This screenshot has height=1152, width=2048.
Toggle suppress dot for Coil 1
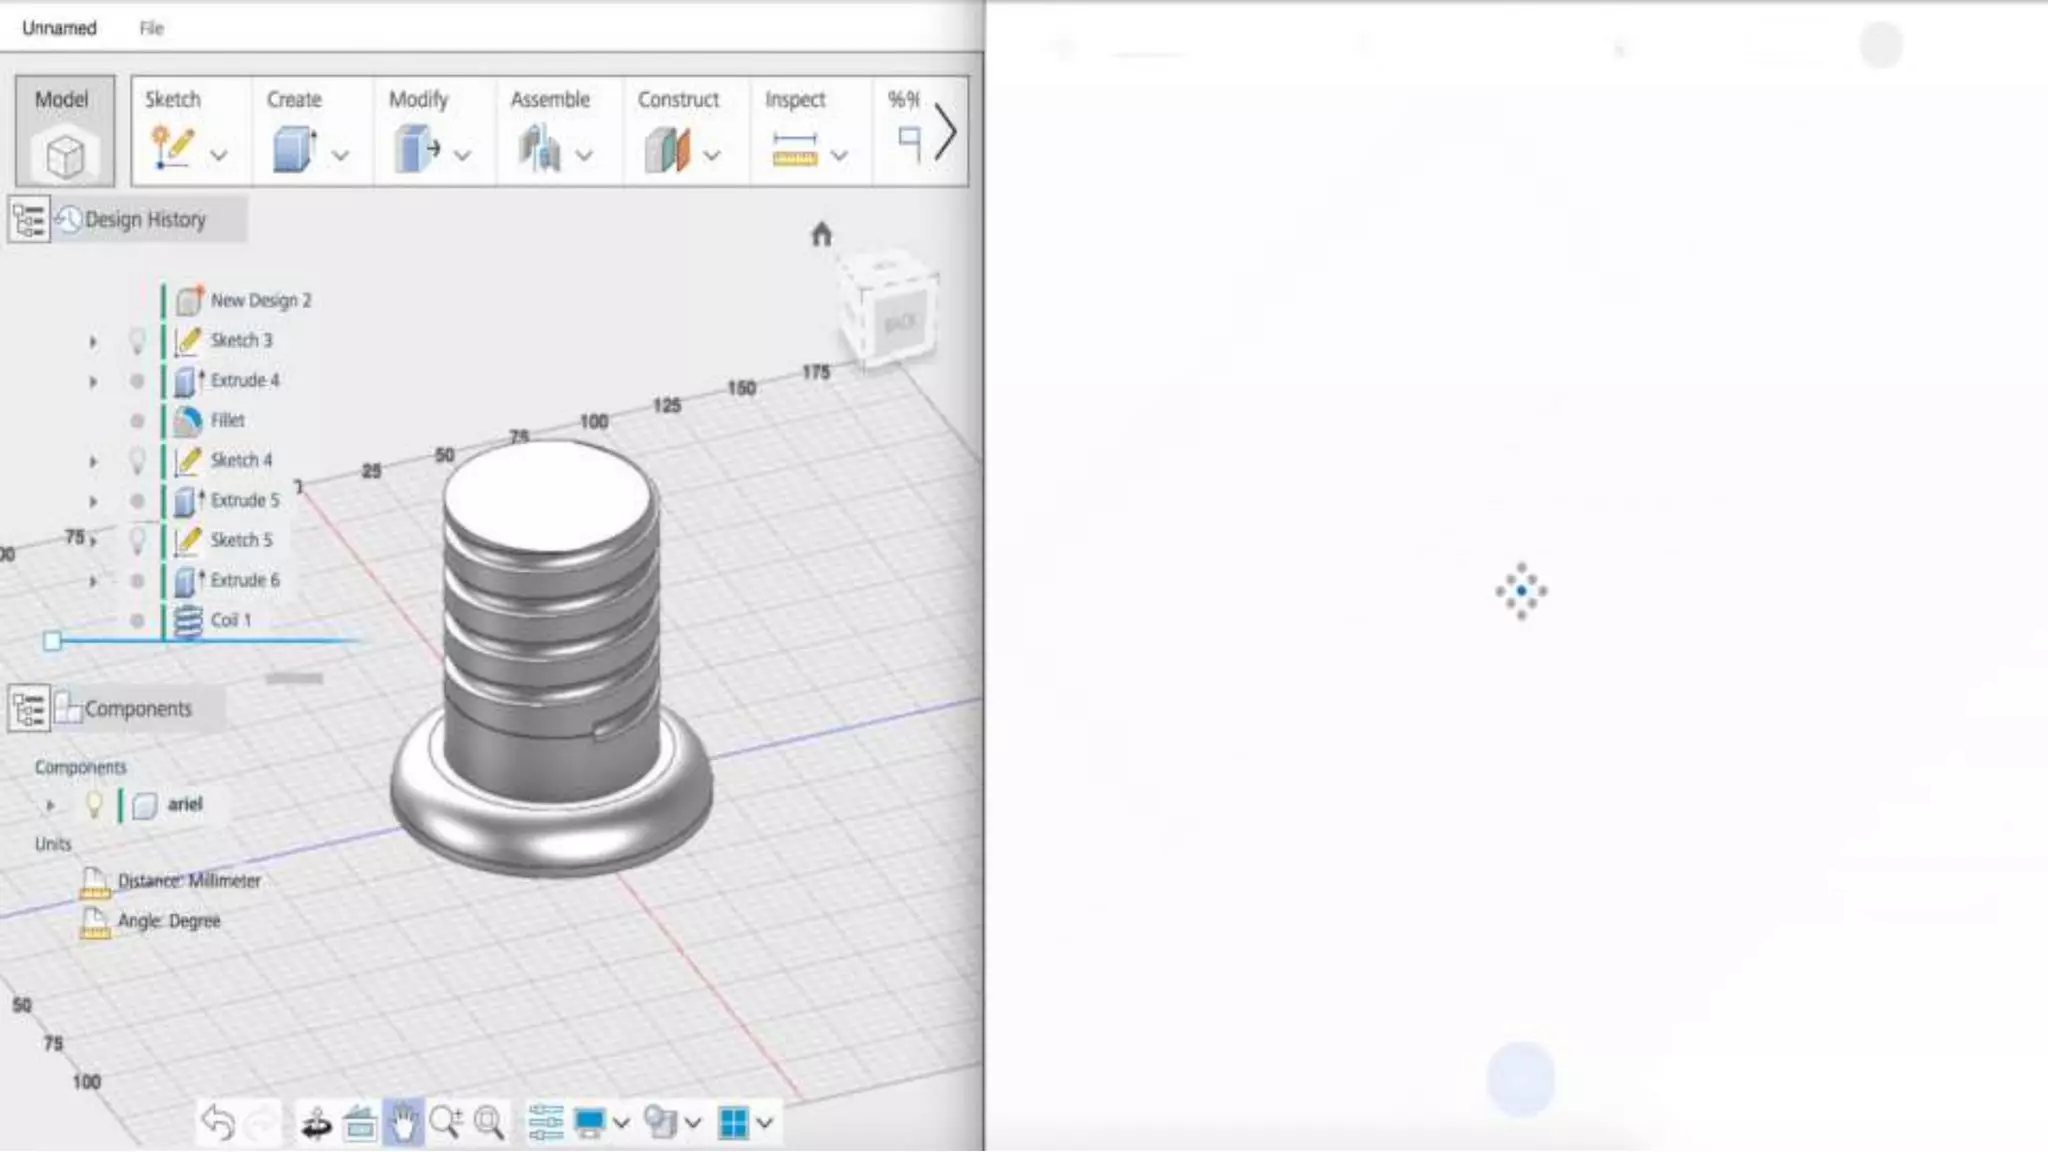(137, 621)
